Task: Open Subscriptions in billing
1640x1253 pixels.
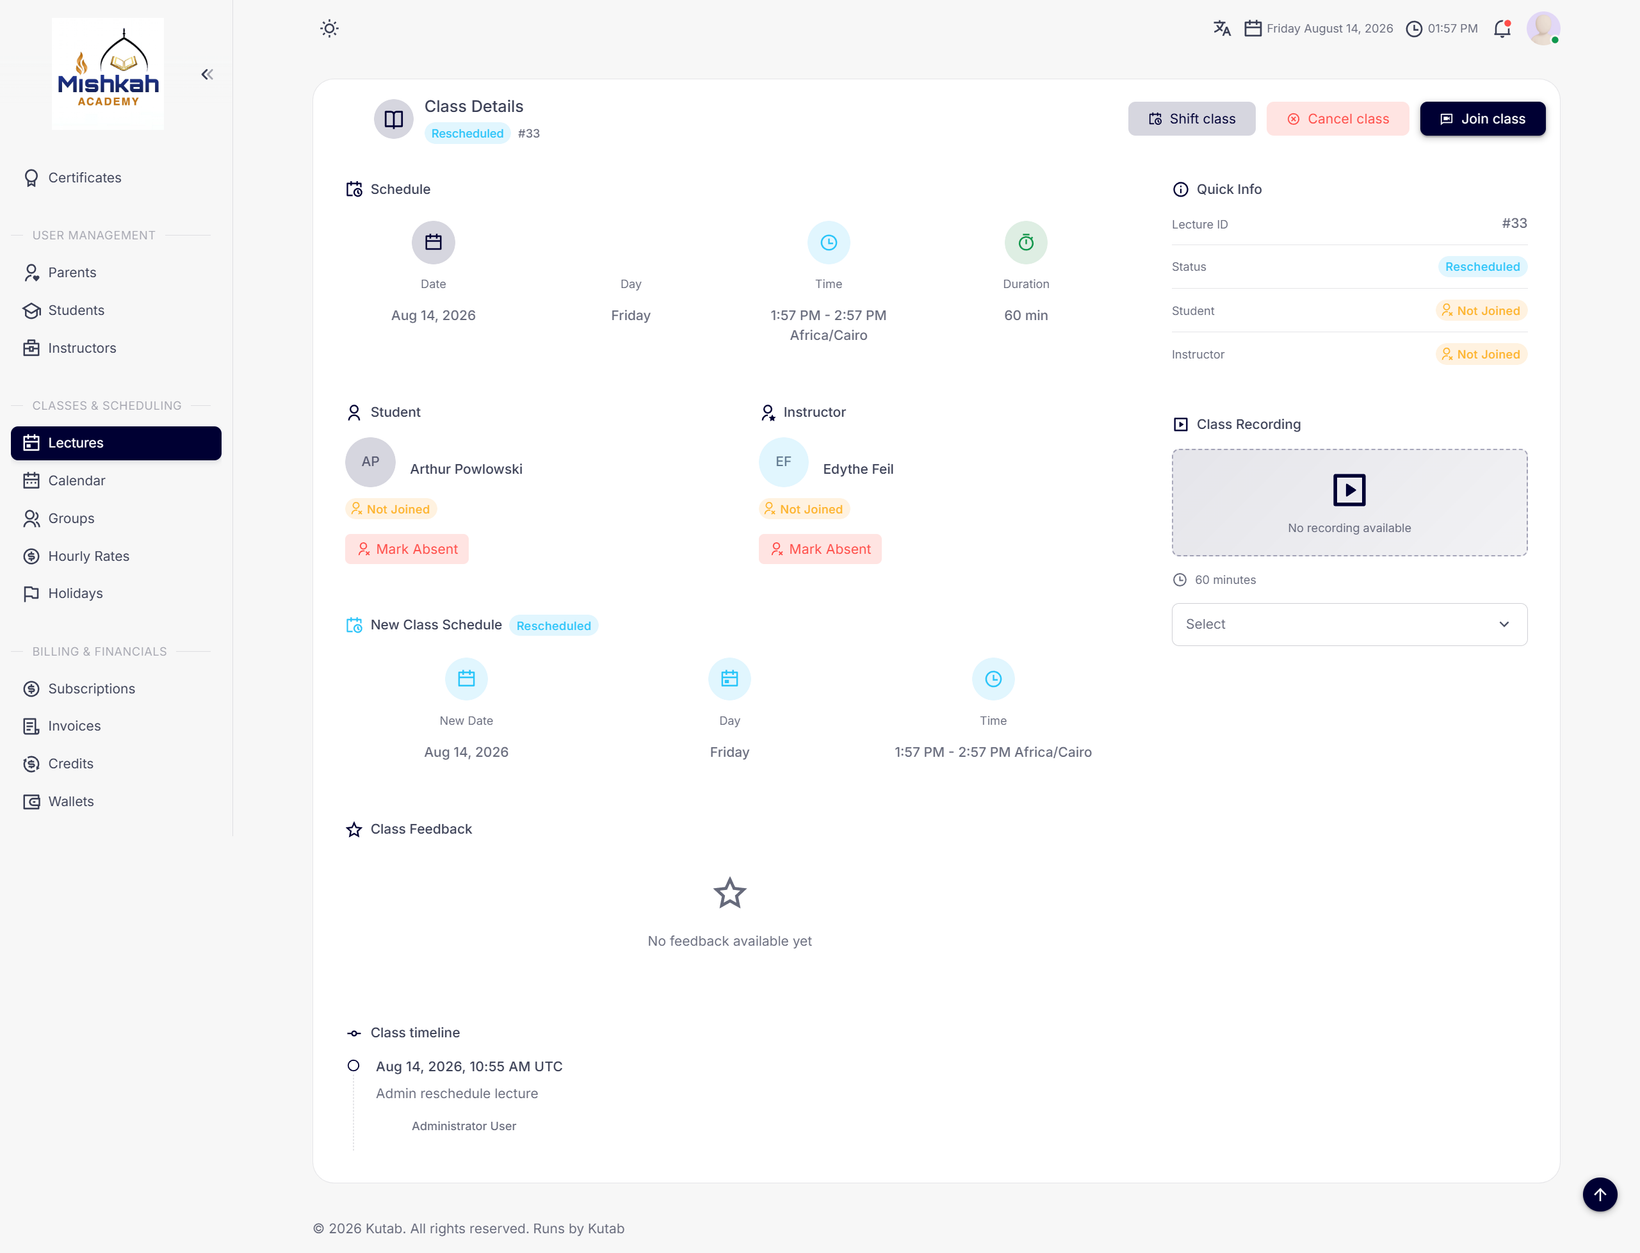Action: (116, 689)
